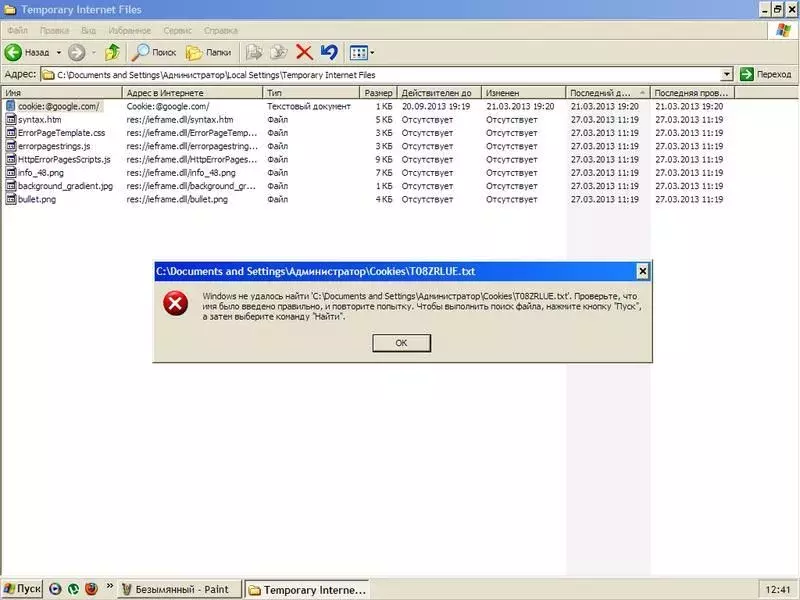Open the Избранное menu
800x600 pixels.
pyautogui.click(x=130, y=31)
